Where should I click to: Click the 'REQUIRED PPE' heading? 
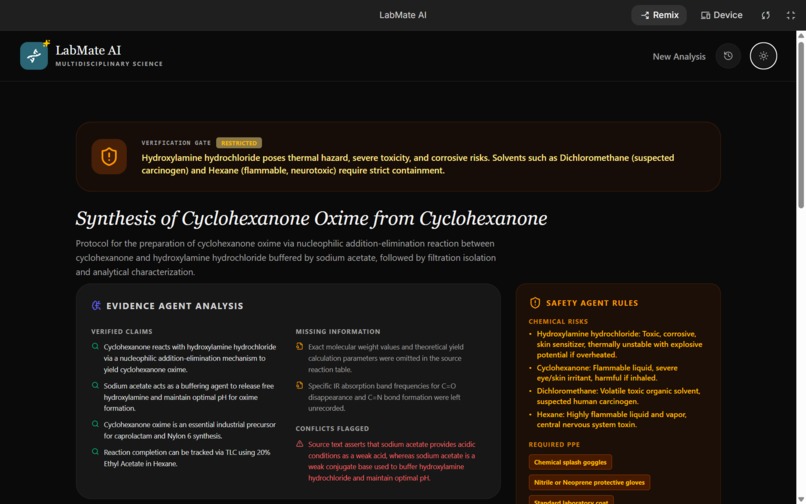tap(554, 444)
